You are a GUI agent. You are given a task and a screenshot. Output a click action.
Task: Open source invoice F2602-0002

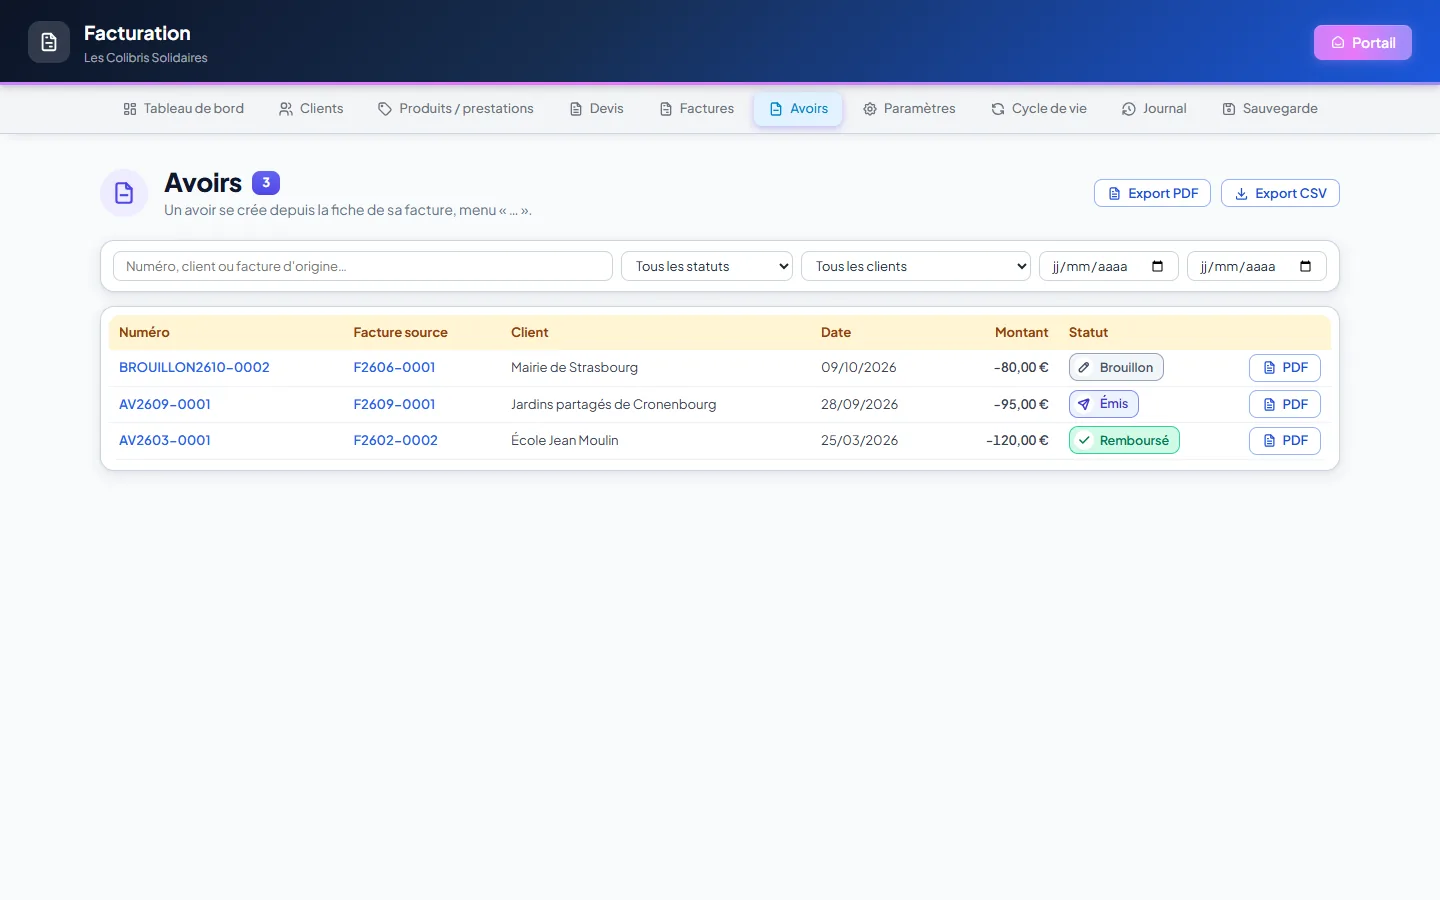(x=395, y=441)
